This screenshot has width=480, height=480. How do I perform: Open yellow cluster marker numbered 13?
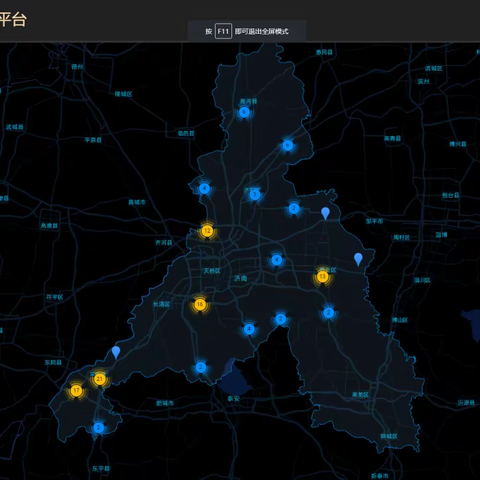(322, 277)
